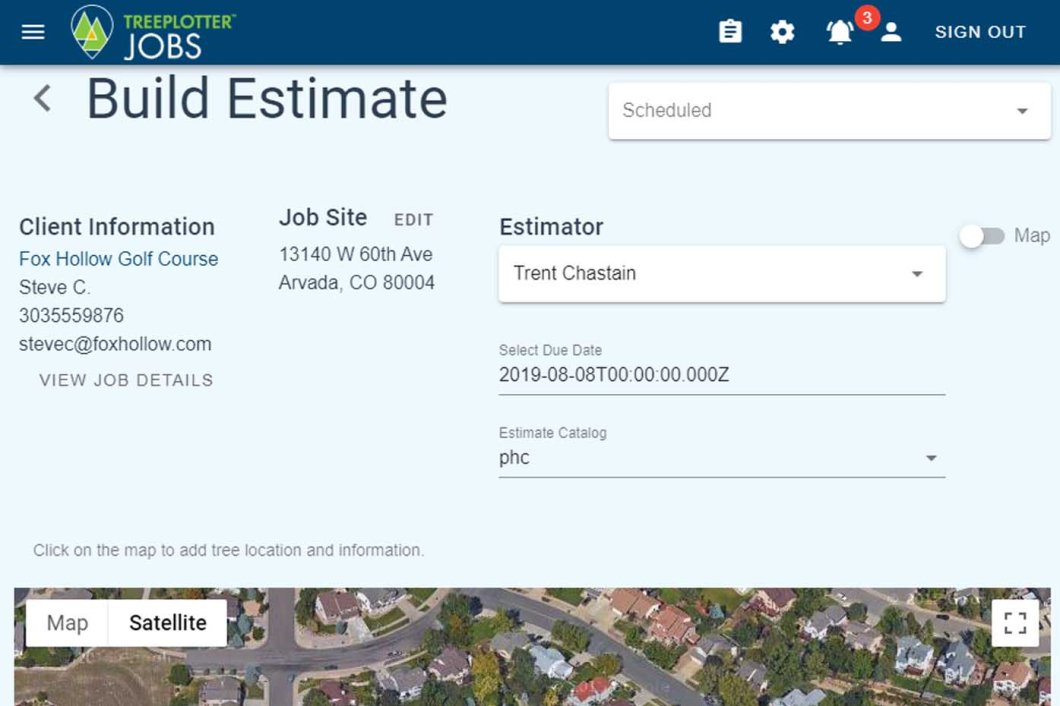Click the 13140 W 60th Ave address line
This screenshot has width=1060, height=706.
pyautogui.click(x=356, y=254)
